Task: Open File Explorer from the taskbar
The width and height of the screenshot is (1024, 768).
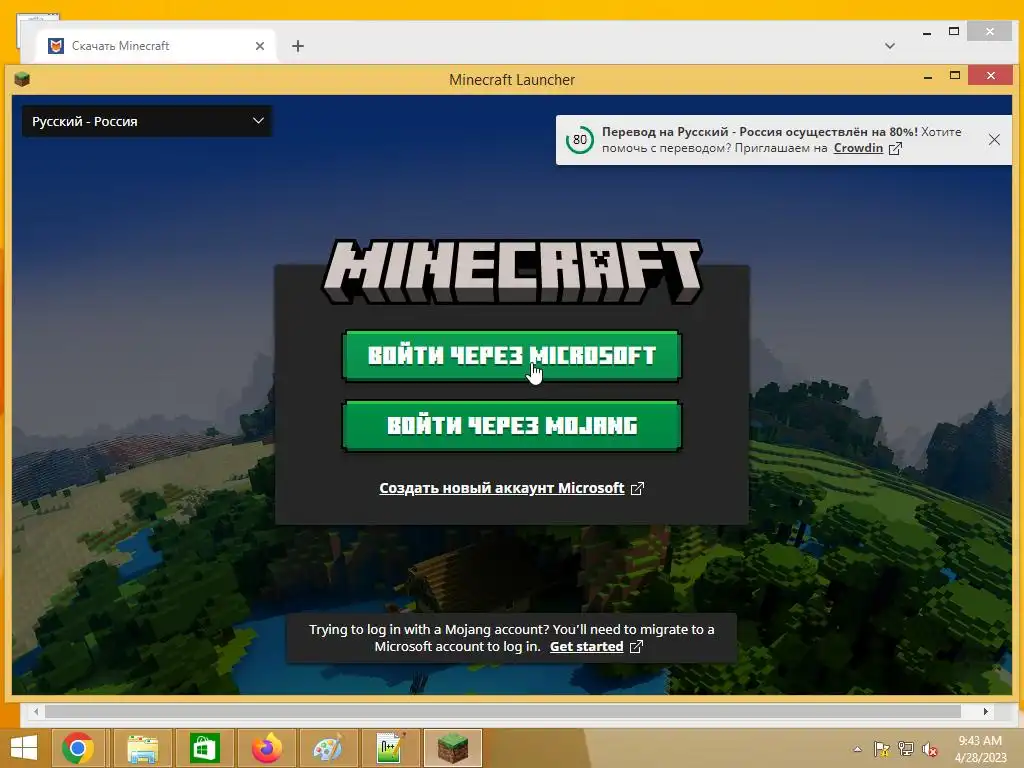Action: [142, 748]
